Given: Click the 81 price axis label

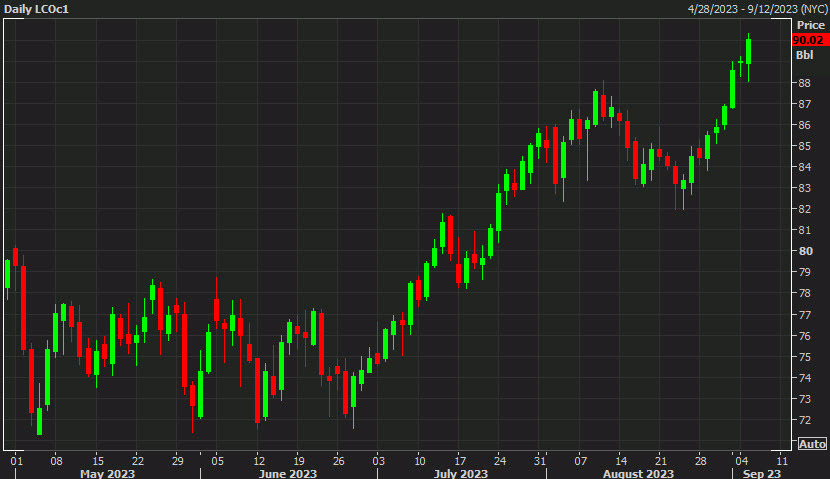Looking at the screenshot, I should pyautogui.click(x=805, y=230).
